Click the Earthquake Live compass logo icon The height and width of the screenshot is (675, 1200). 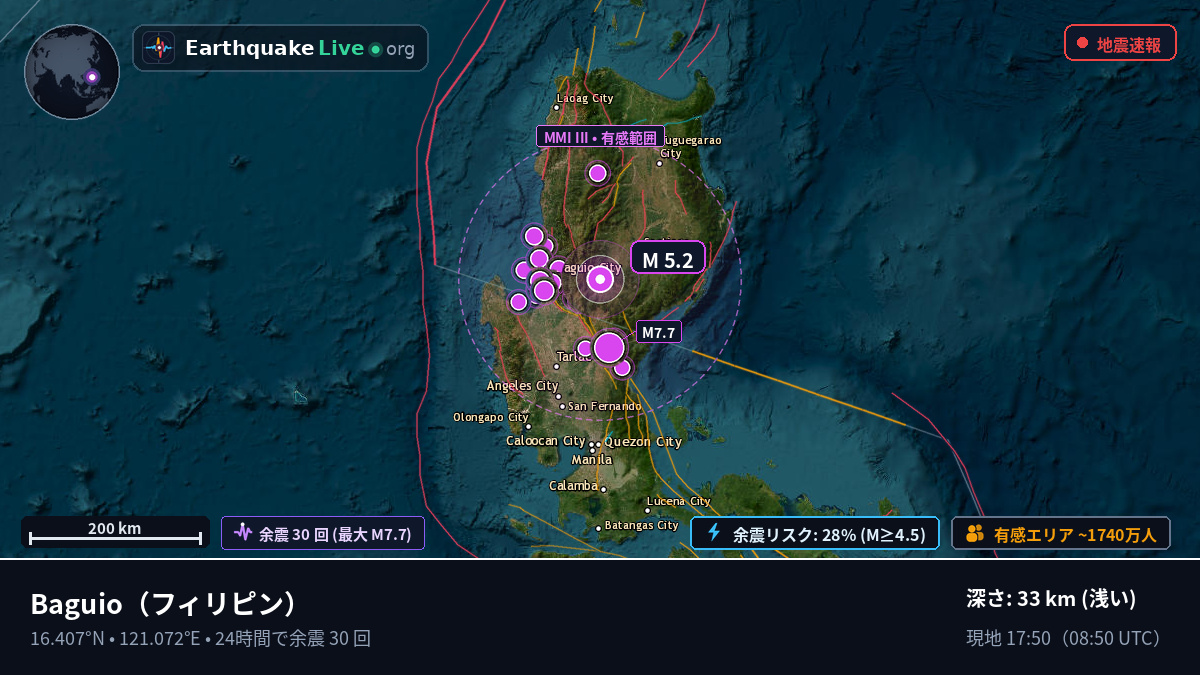pyautogui.click(x=159, y=48)
